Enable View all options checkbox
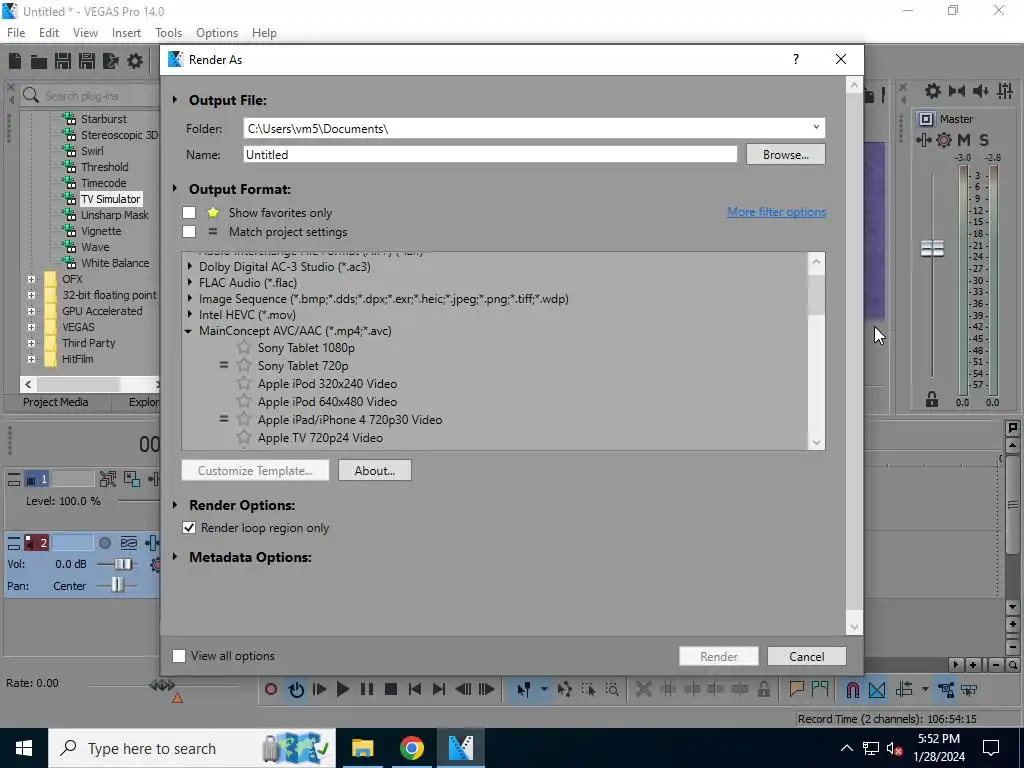1024x768 pixels. tap(179, 656)
